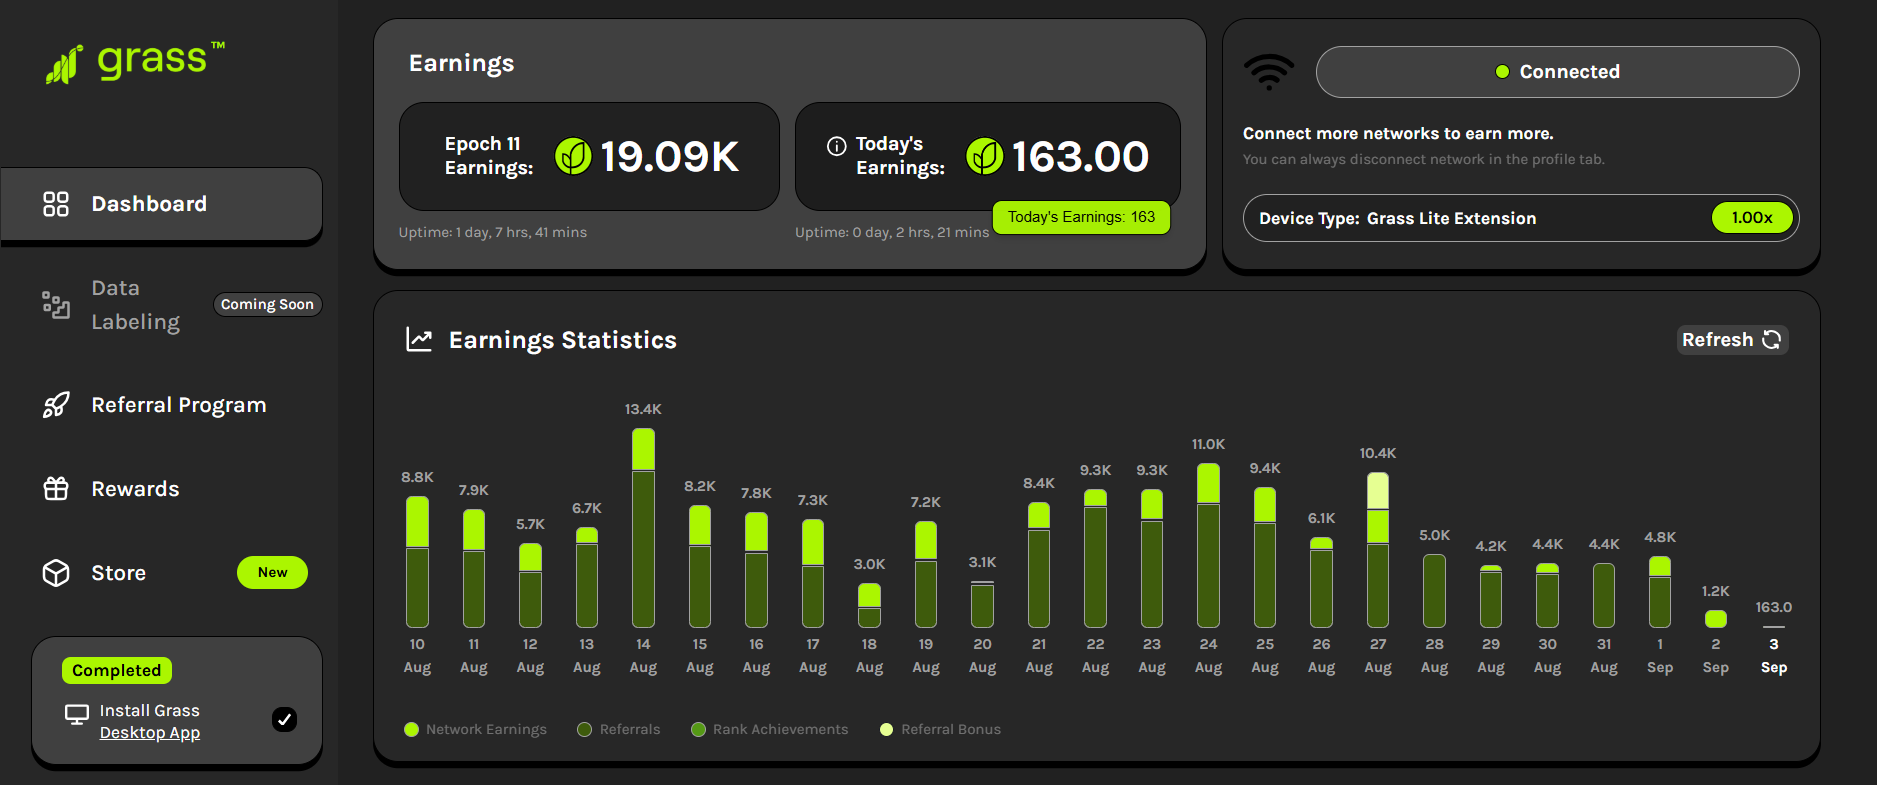Screen dimensions: 1877x785
Task: Click the Wi-Fi connection icon
Action: [1269, 71]
